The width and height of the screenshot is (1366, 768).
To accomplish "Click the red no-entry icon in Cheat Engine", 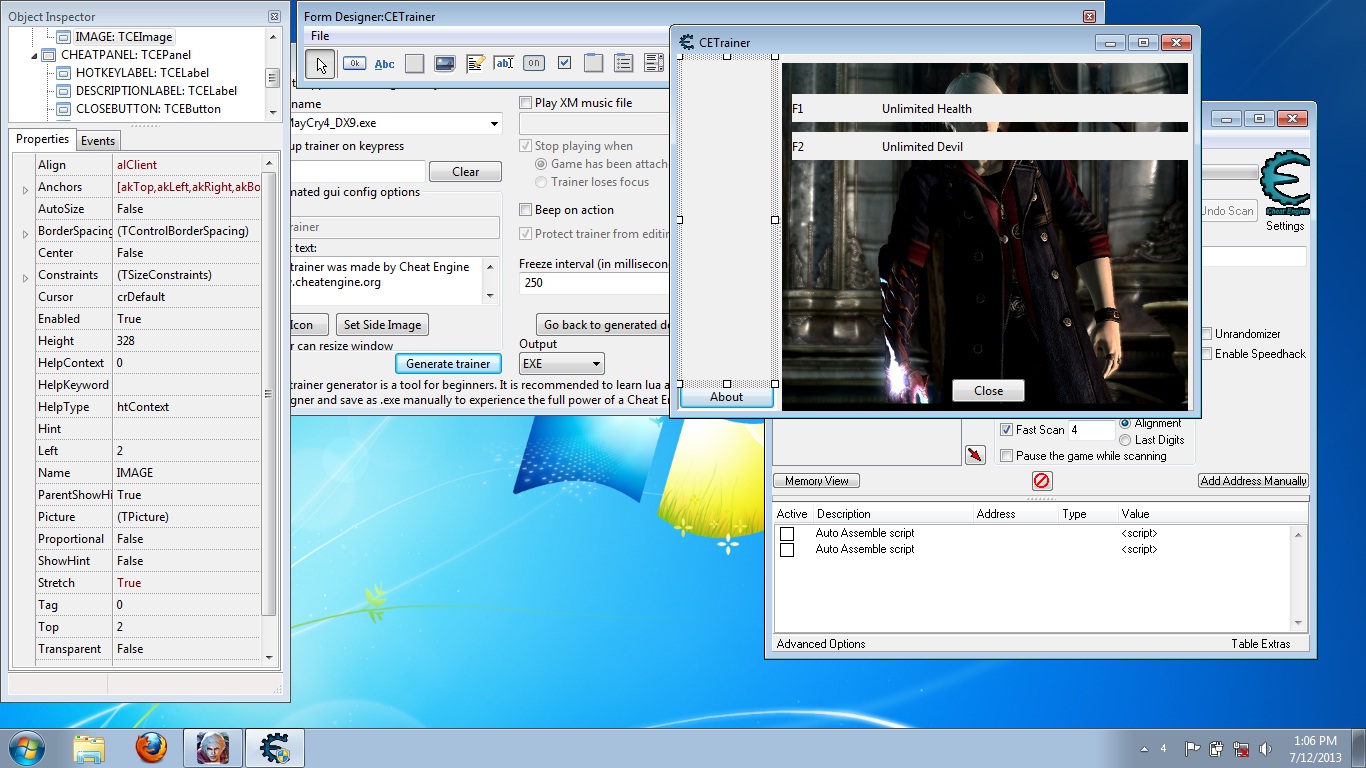I will (1041, 482).
